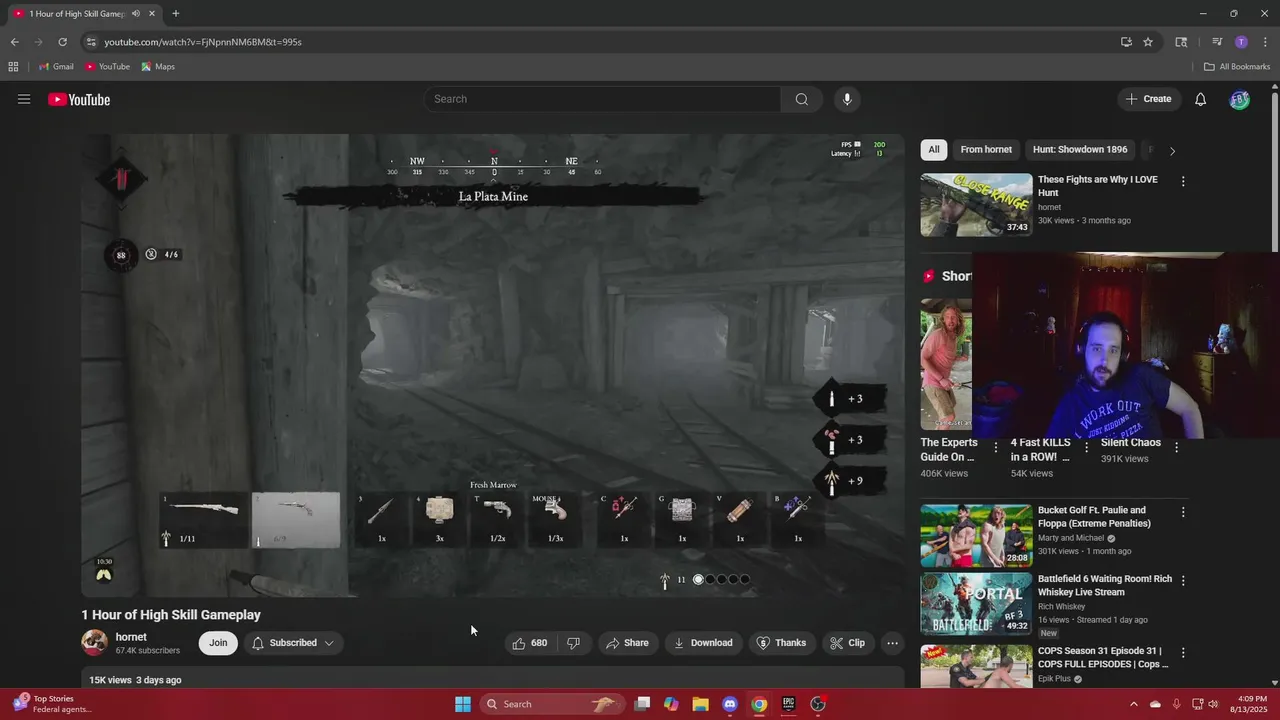Open OBS Studio from the taskbar
The image size is (1280, 720).
pos(818,704)
